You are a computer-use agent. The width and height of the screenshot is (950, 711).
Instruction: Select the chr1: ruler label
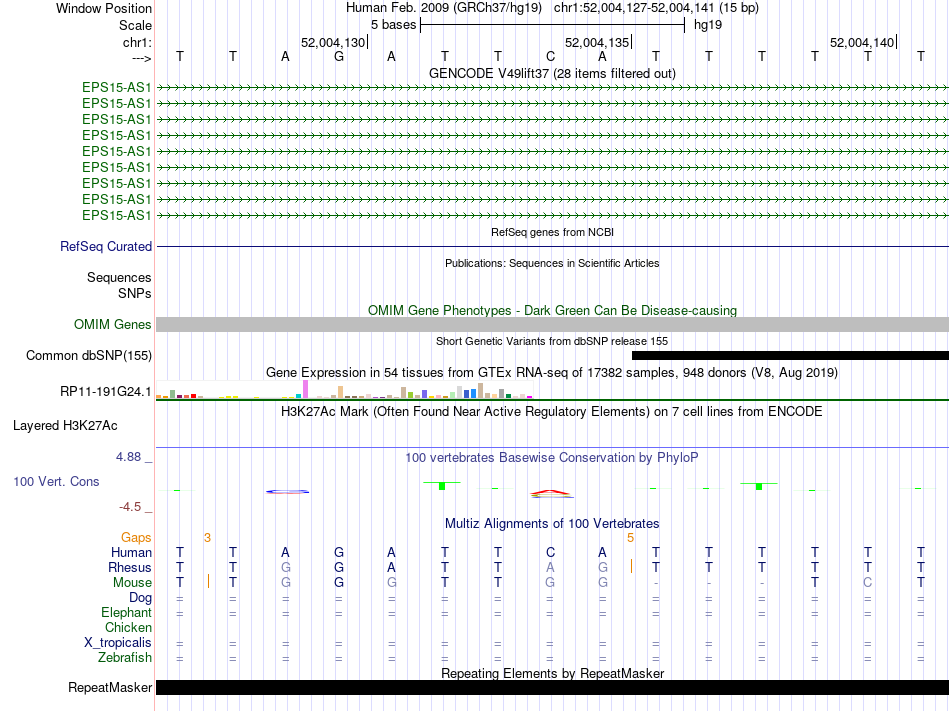click(137, 42)
